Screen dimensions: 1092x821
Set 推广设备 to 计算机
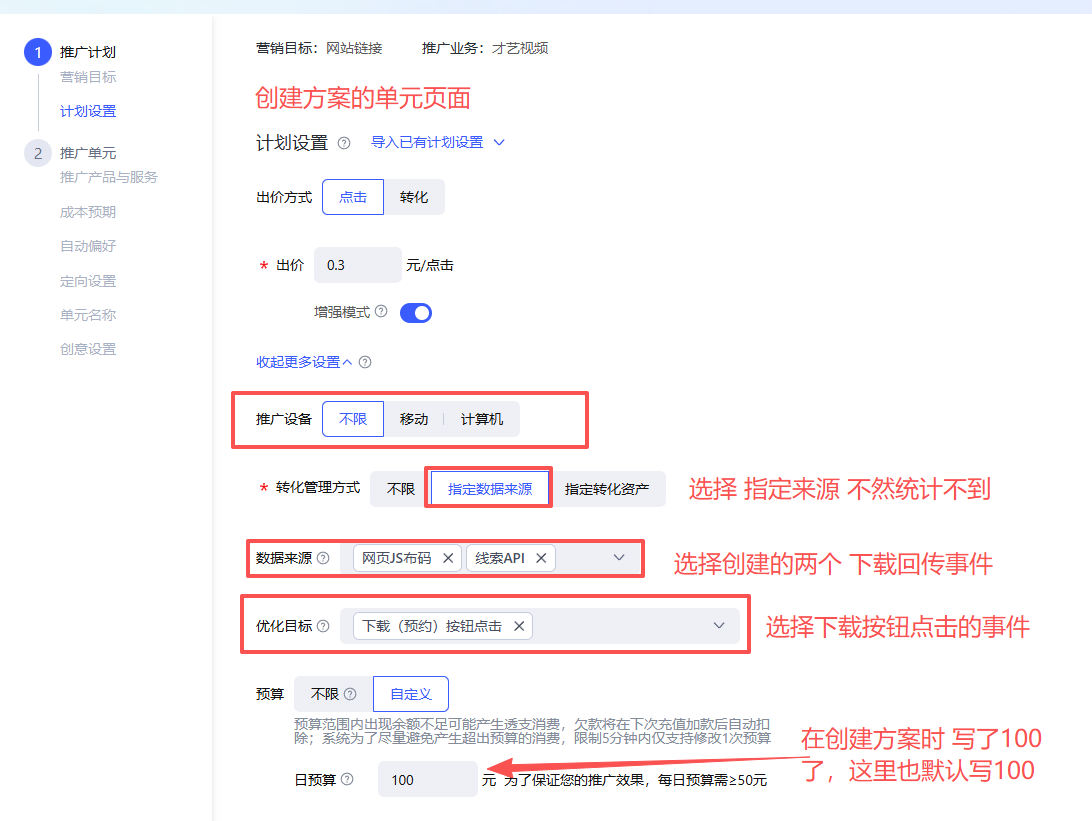[481, 419]
